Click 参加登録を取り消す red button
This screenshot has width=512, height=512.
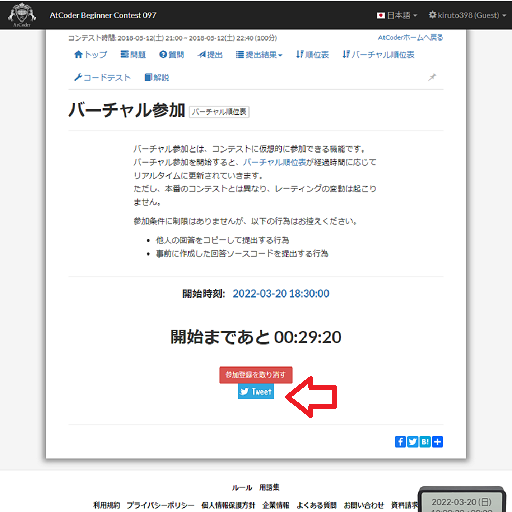pyautogui.click(x=256, y=375)
